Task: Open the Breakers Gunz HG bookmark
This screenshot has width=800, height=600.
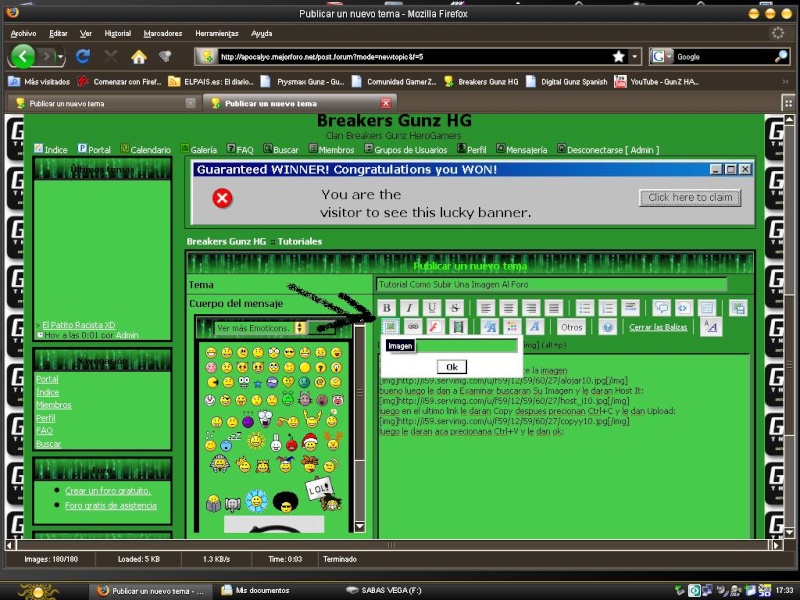Action: [482, 82]
